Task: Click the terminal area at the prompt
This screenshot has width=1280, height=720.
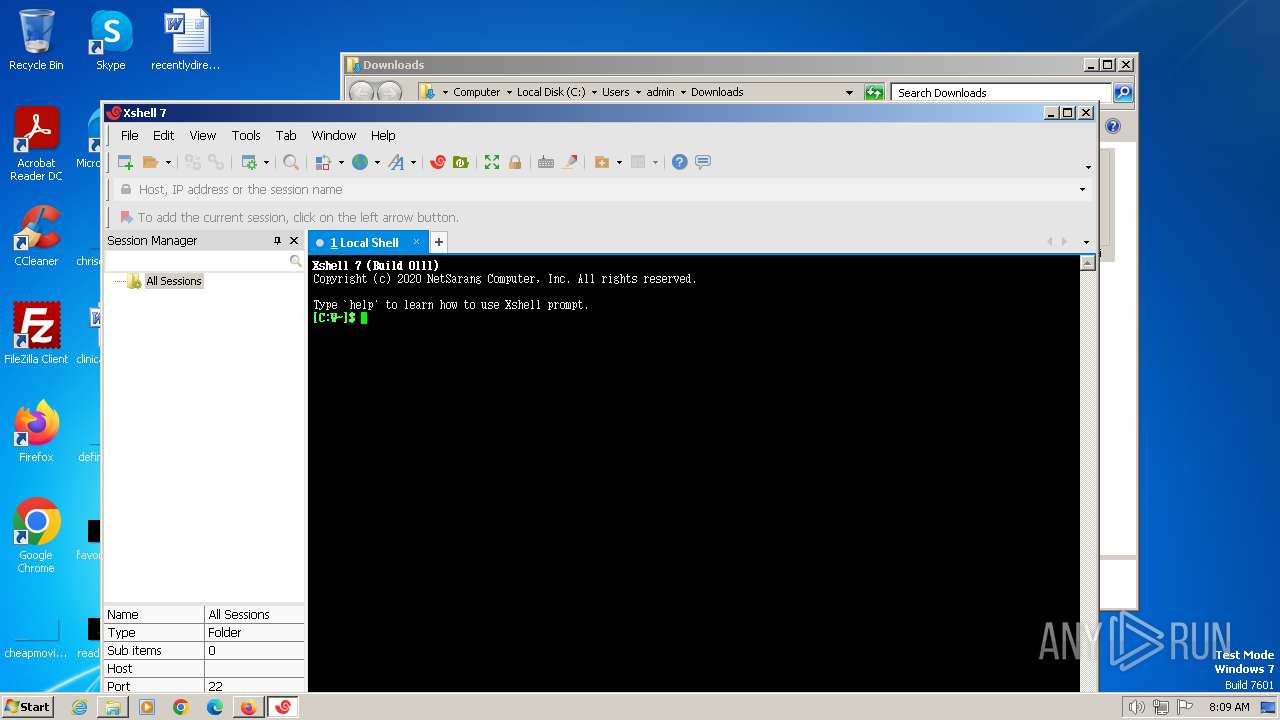Action: [x=364, y=318]
